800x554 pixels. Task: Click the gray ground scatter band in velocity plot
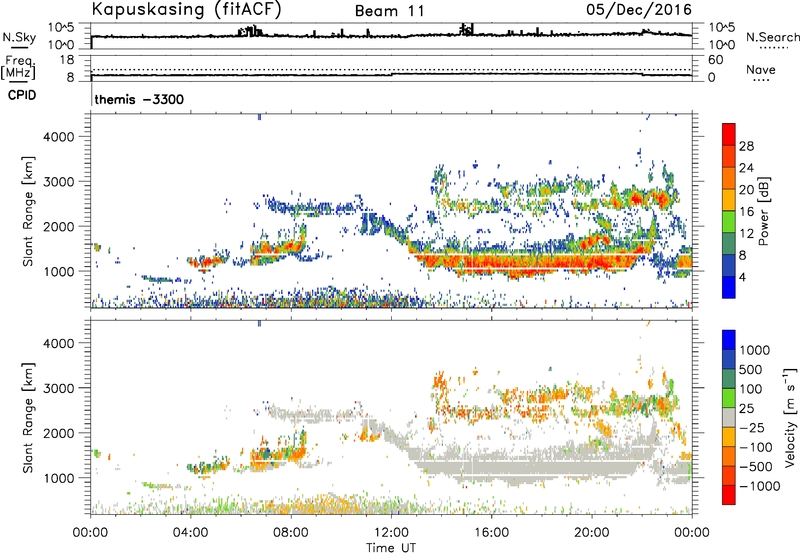[526, 467]
